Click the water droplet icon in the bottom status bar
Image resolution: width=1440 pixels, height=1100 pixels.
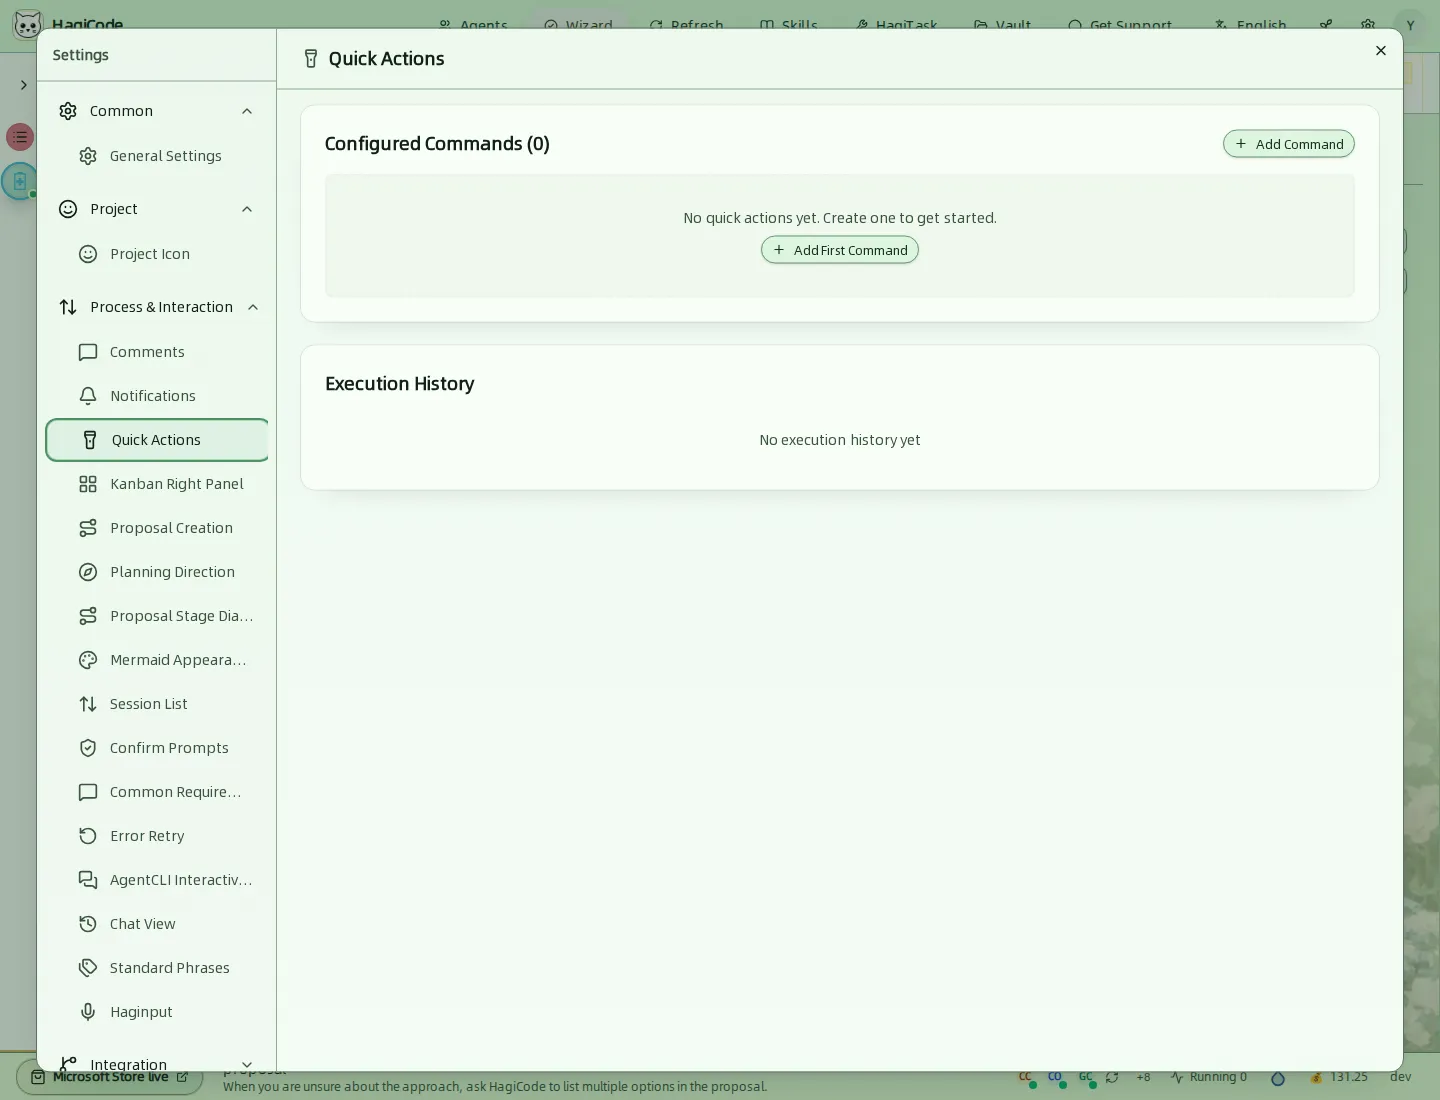[x=1277, y=1078]
